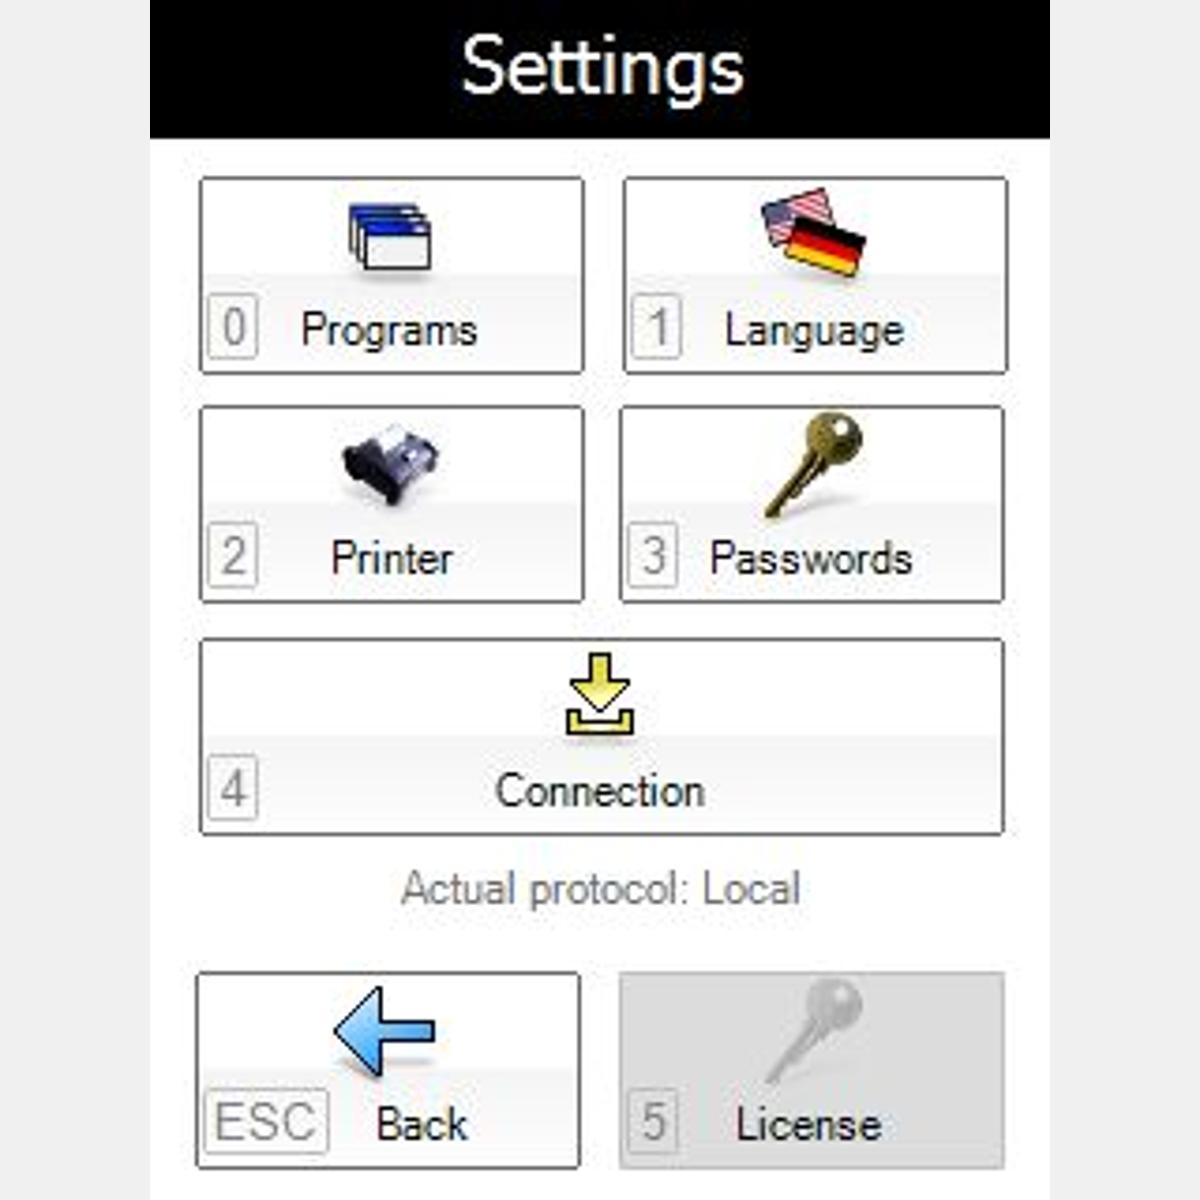Click the number 0 shortcut box
This screenshot has height=1200, width=1200.
233,327
